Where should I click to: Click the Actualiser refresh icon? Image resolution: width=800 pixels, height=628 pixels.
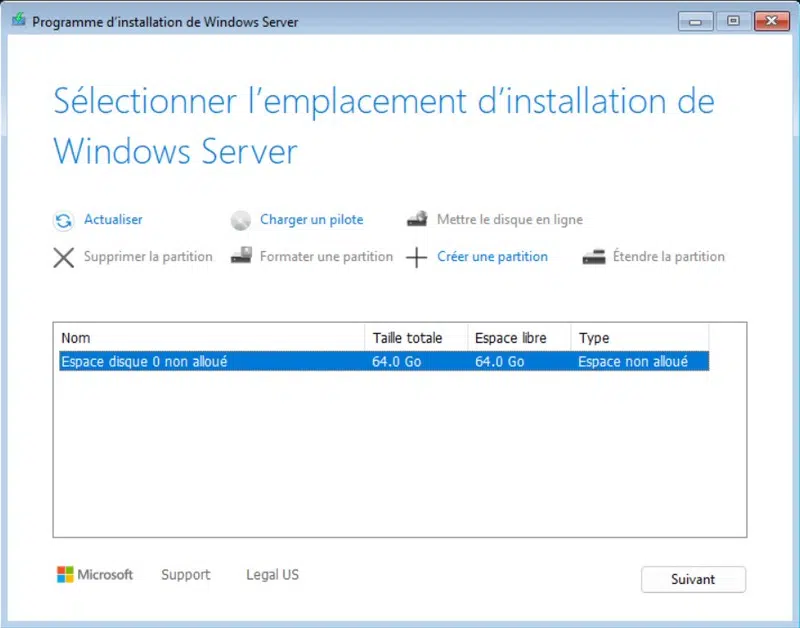pos(64,221)
